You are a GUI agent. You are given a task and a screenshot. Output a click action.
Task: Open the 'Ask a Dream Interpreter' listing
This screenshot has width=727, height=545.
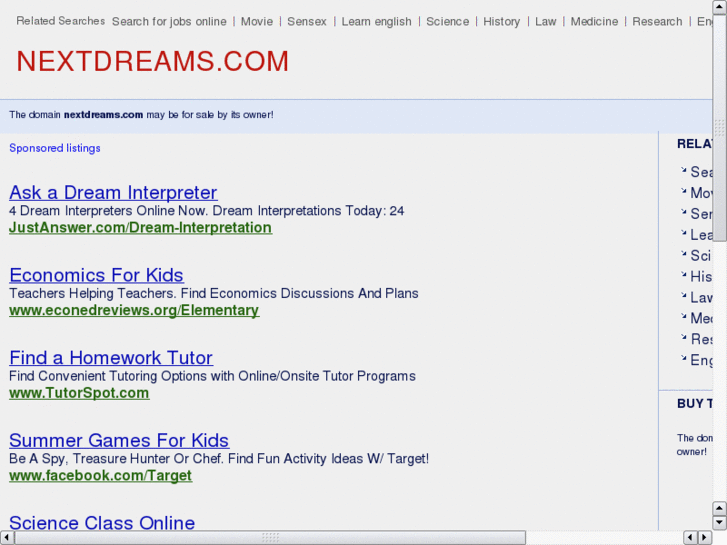[113, 192]
